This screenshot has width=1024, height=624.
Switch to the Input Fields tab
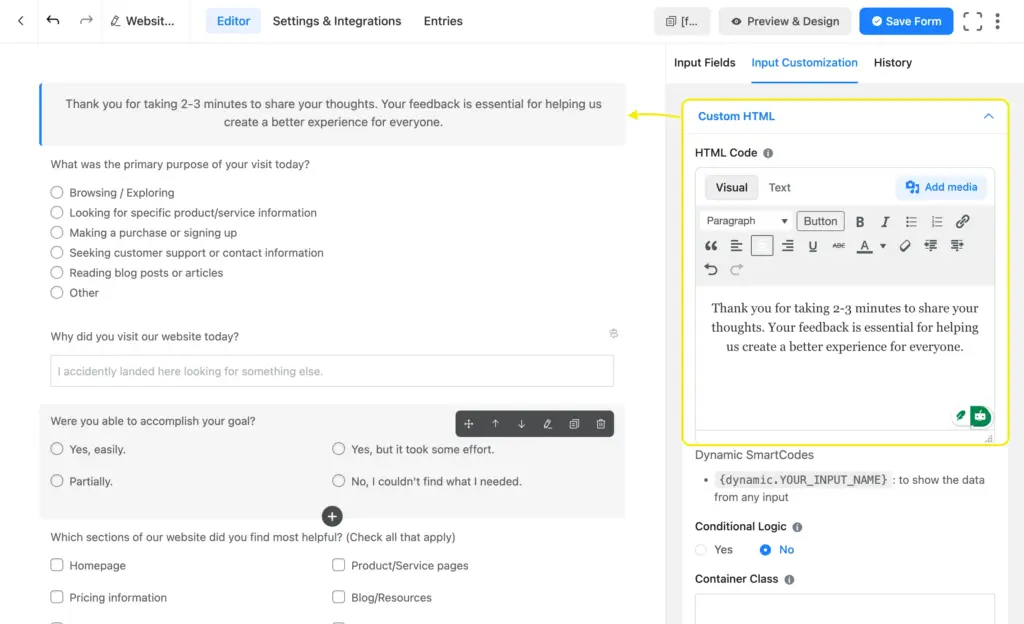704,62
